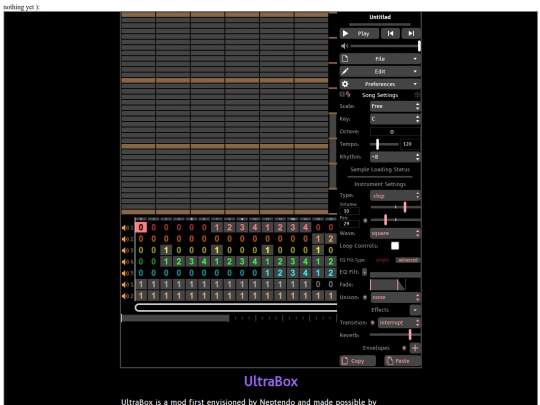Click the EQ Filt plus button
Screen dimensions: 540x405
pos(364,272)
